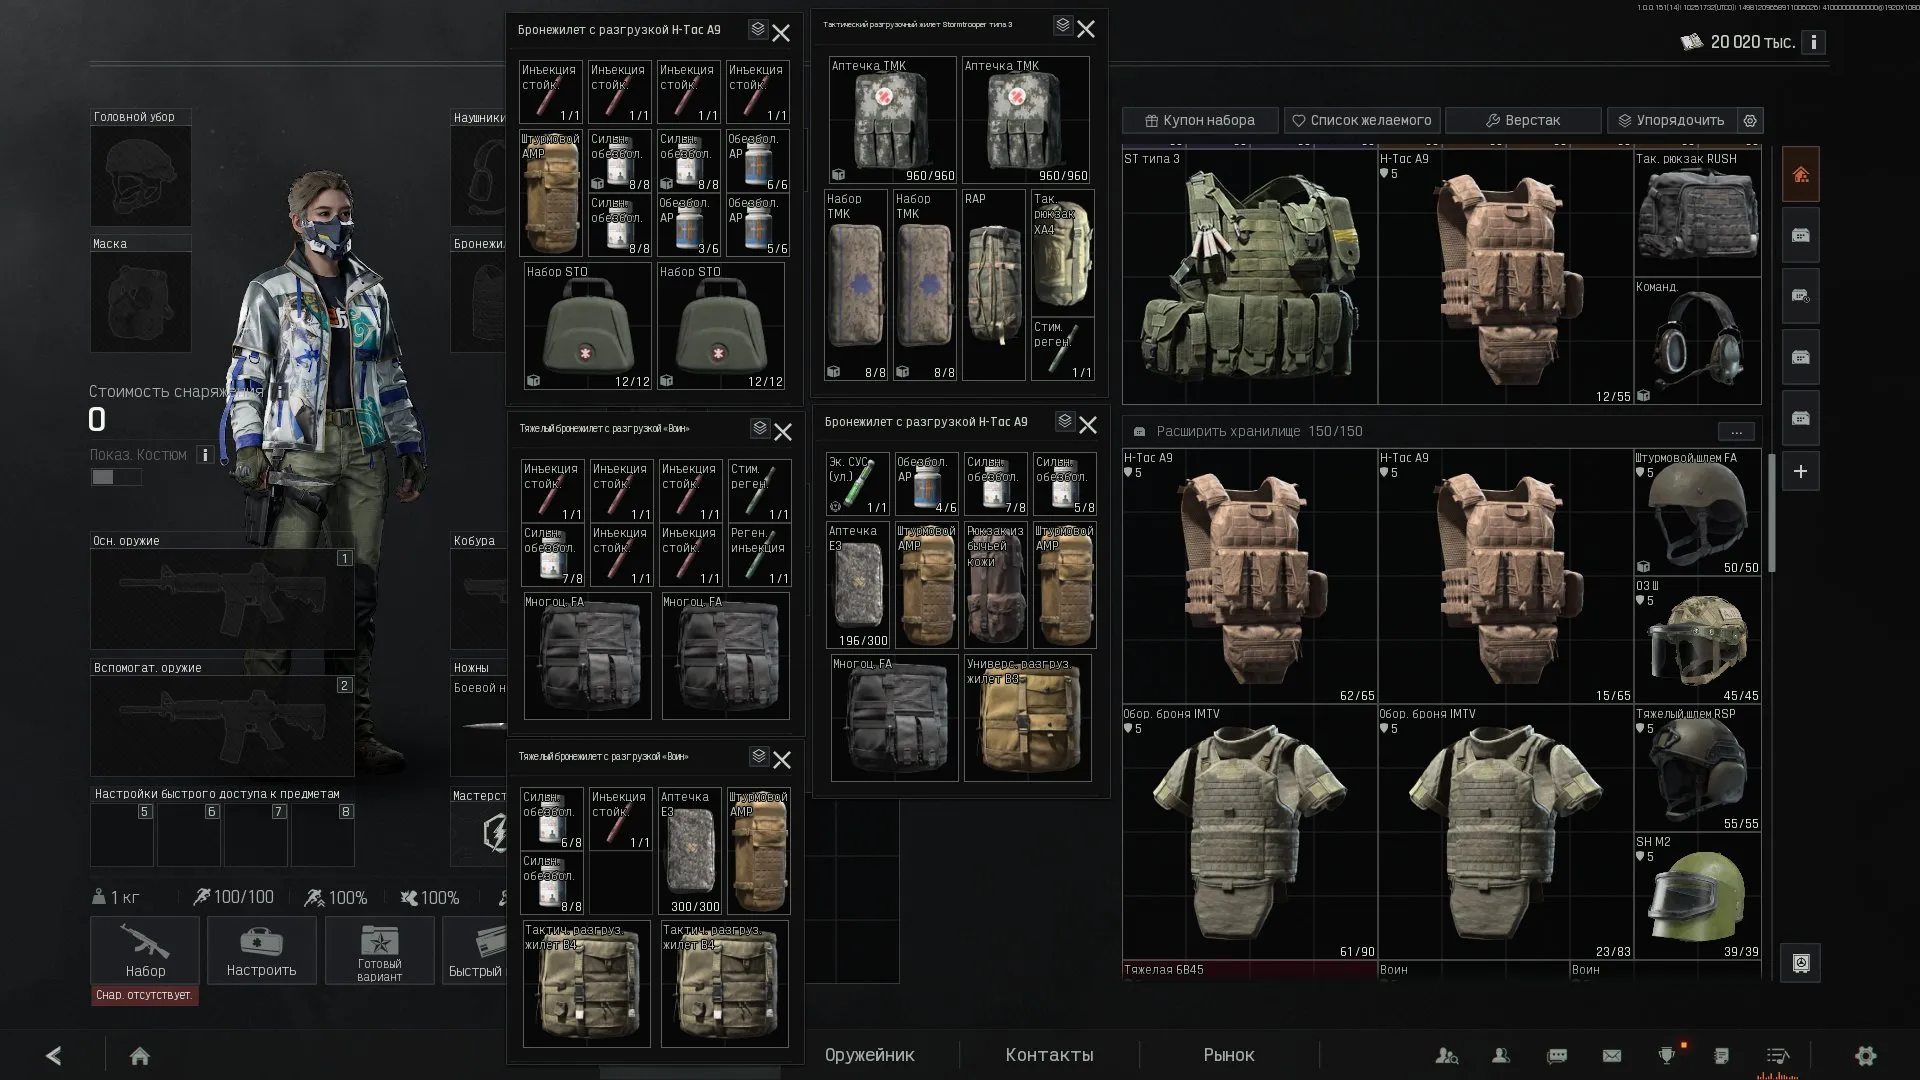Open the find friends search icon
This screenshot has height=1080, width=1920.
(x=1446, y=1055)
